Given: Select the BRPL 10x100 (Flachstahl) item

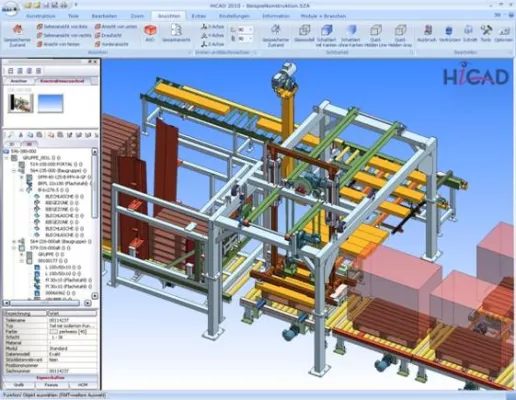Looking at the screenshot, I should coord(63,183).
